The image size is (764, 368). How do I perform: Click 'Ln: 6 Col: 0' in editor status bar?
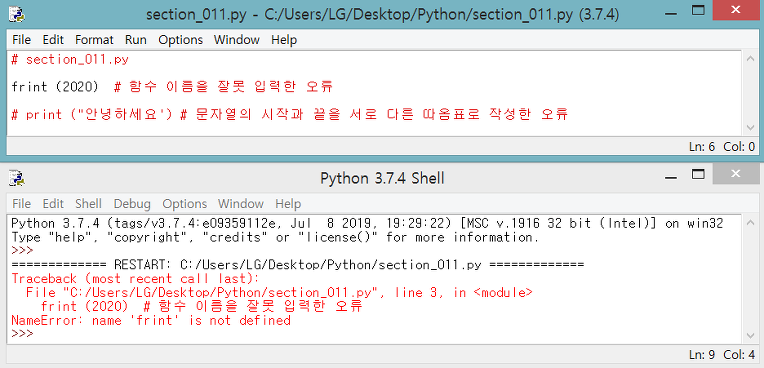coord(722,146)
